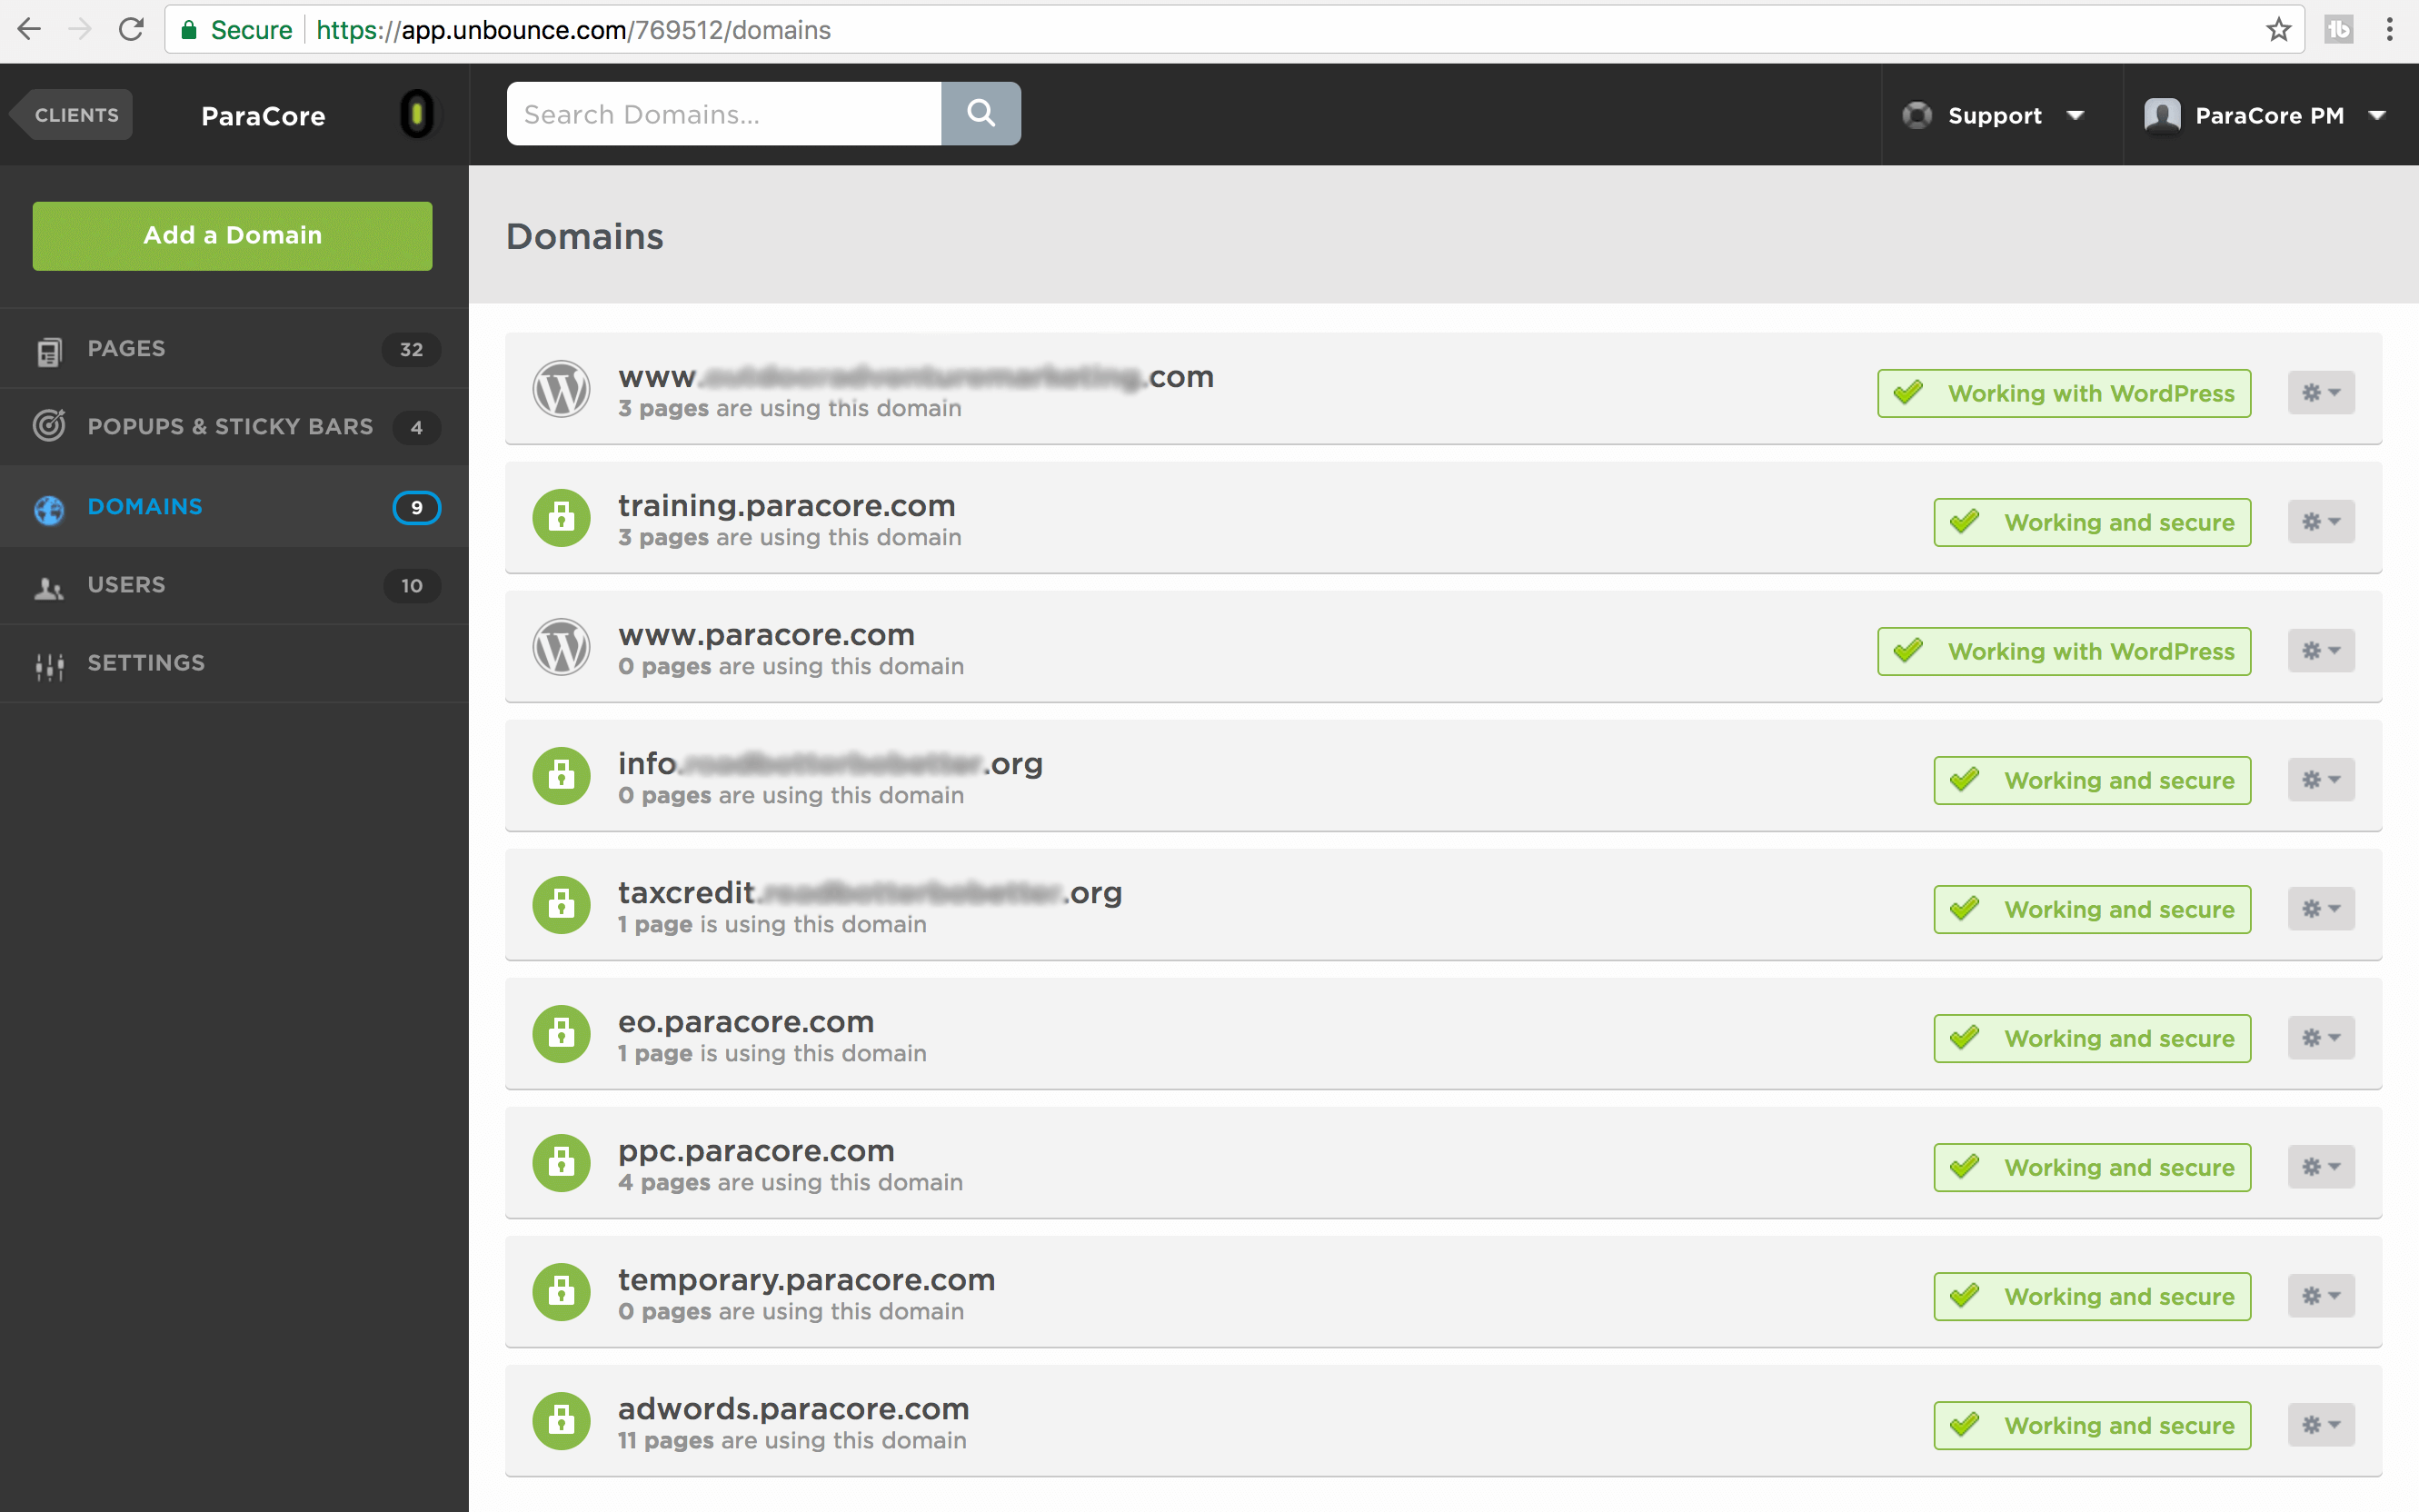Image resolution: width=2419 pixels, height=1512 pixels.
Task: Open the training.paracore.com domain link
Action: coord(786,505)
